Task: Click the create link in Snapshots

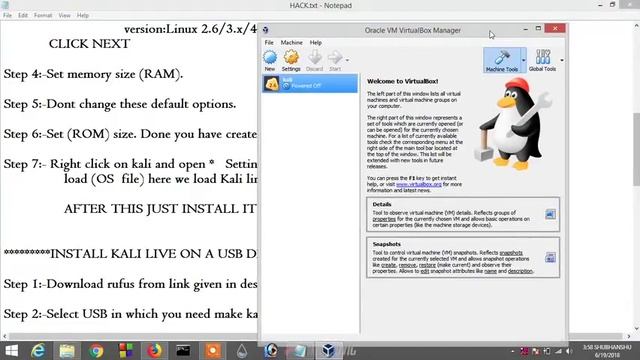Action: click(389, 265)
